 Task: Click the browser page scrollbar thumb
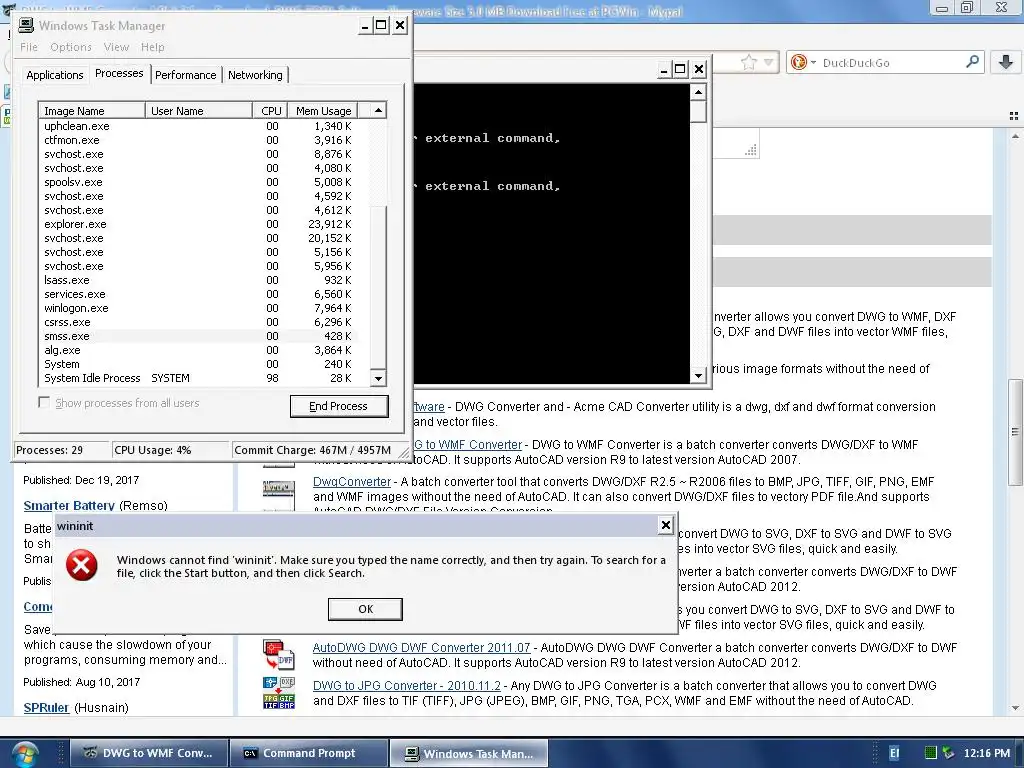point(1016,432)
